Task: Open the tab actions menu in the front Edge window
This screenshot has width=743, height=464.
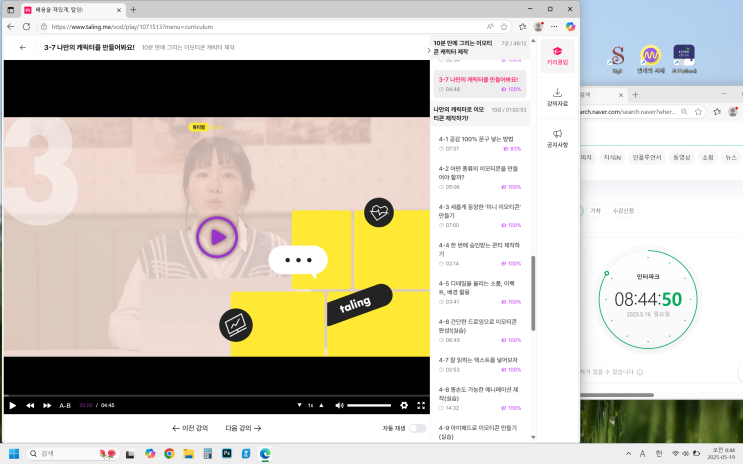Action: click(x=10, y=9)
